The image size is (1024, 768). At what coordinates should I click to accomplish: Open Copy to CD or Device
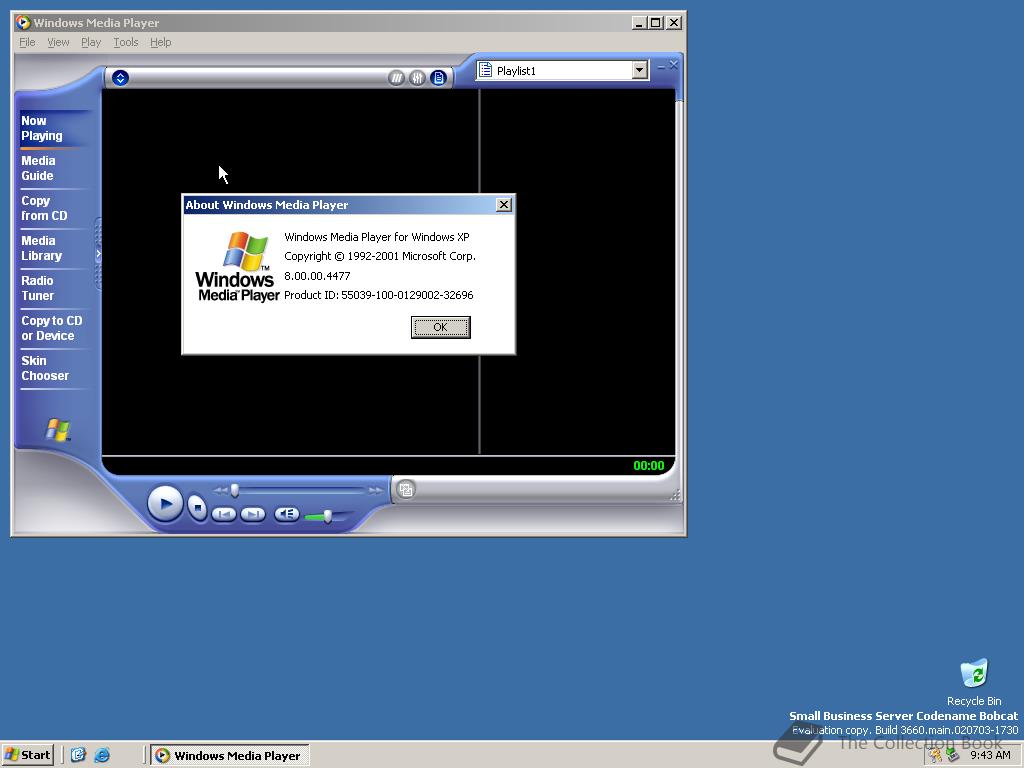pos(52,328)
